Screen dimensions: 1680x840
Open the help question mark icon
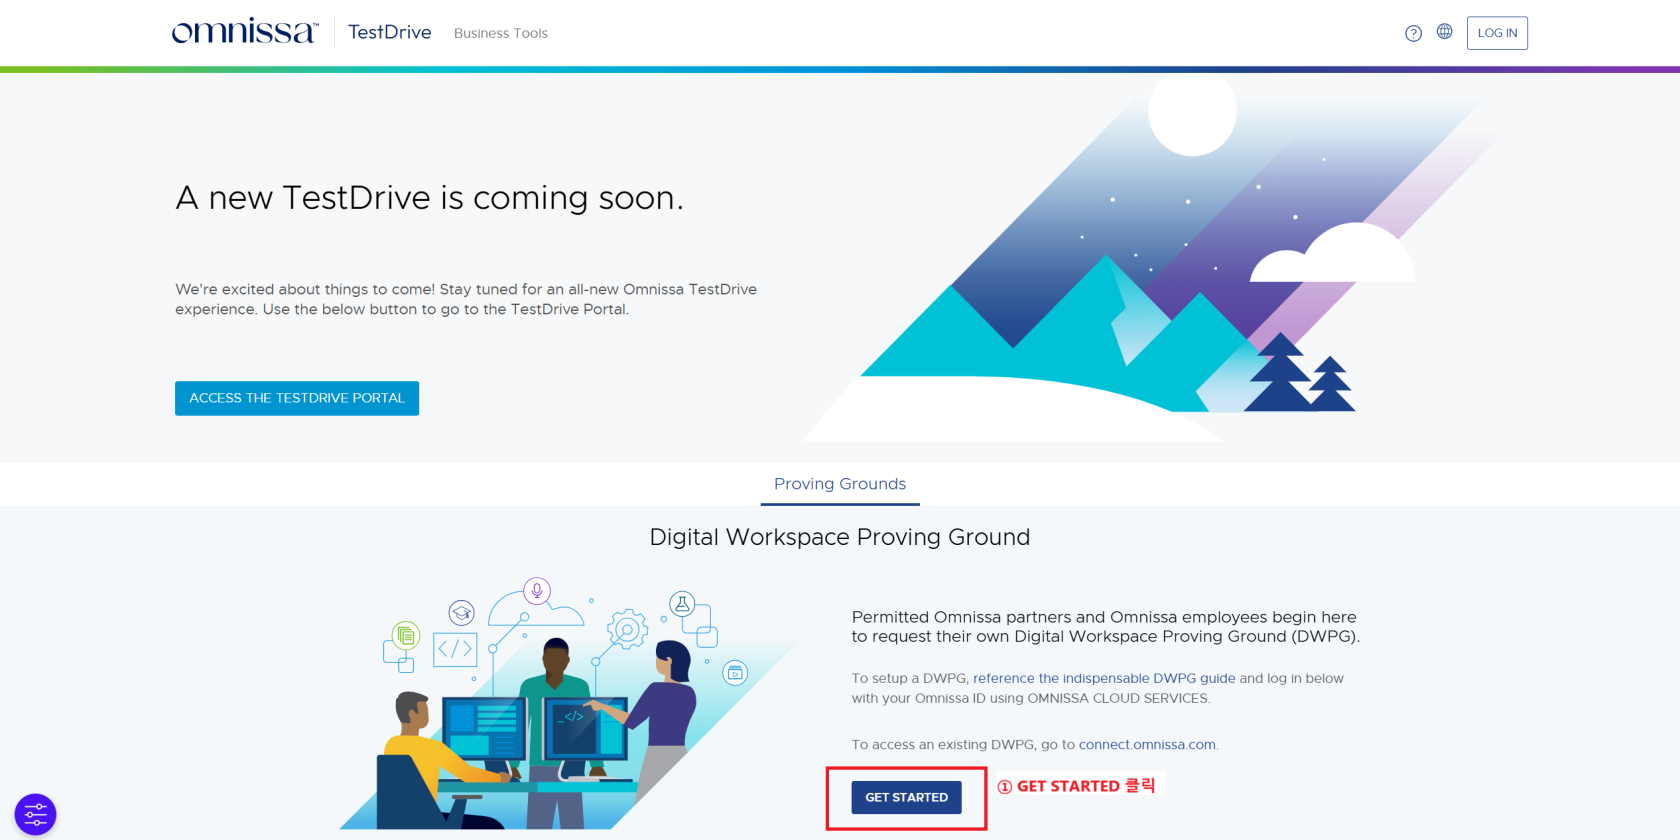tap(1413, 33)
